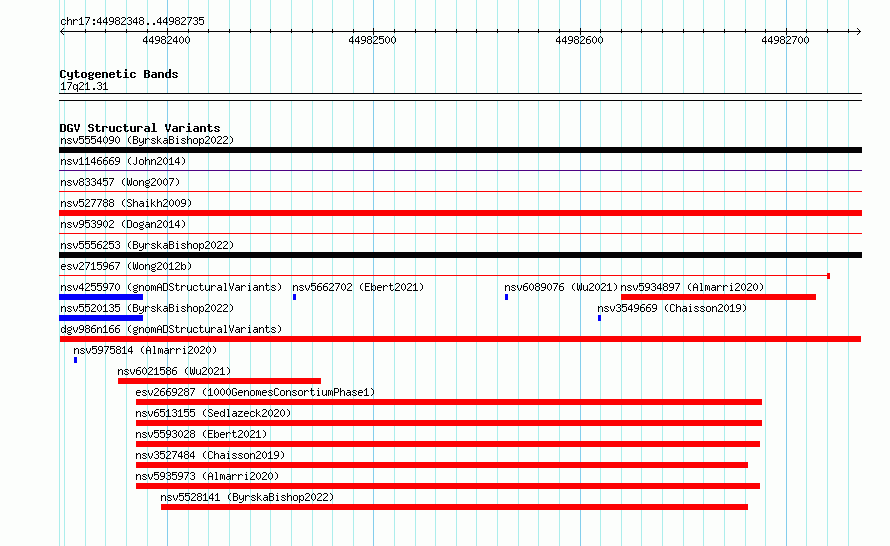Screen dimensions: 890x546
Task: Click esv2669287 (1000GenomesConsortiumPhase1) label
Action: (255, 392)
